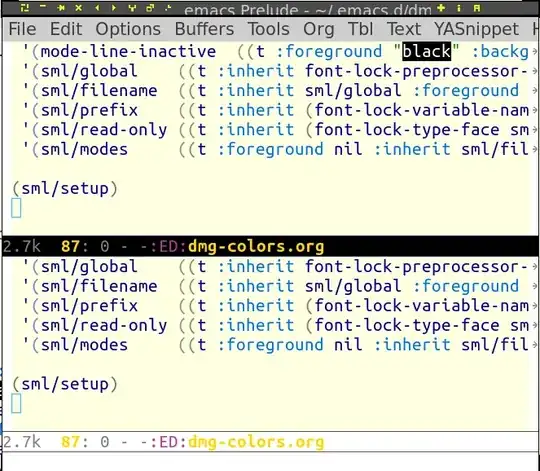Click the hollow cursor box in the upper pane
This screenshot has height=471, width=540.
(x=16, y=208)
